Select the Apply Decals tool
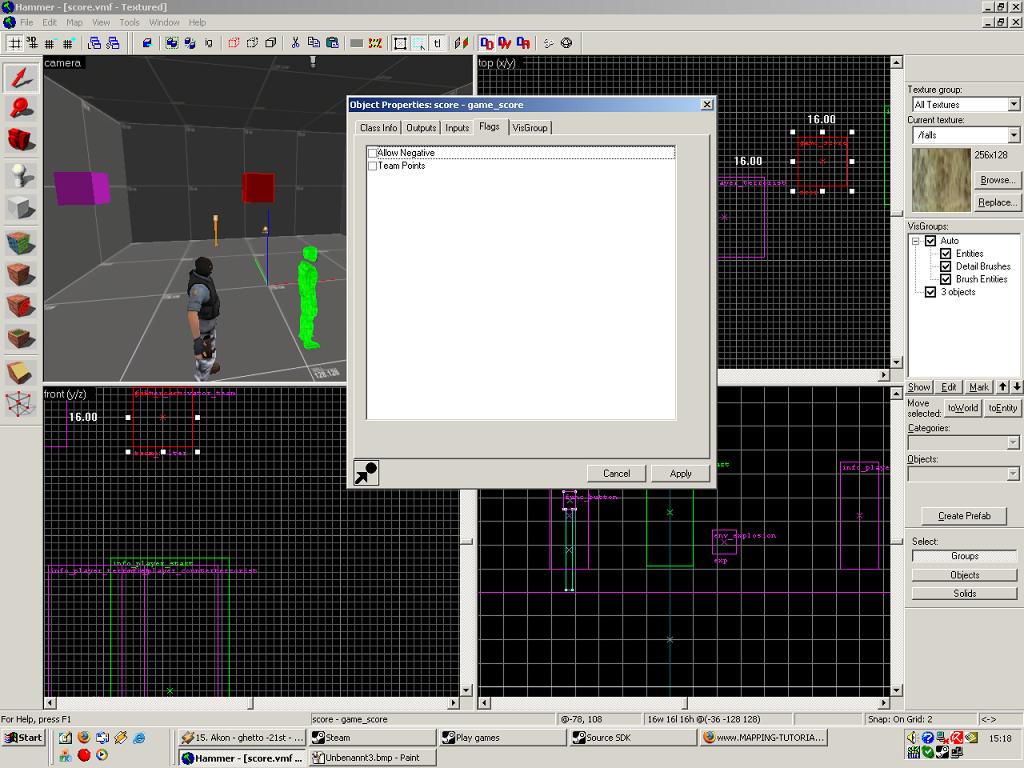Viewport: 1024px width, 768px height. coord(22,306)
